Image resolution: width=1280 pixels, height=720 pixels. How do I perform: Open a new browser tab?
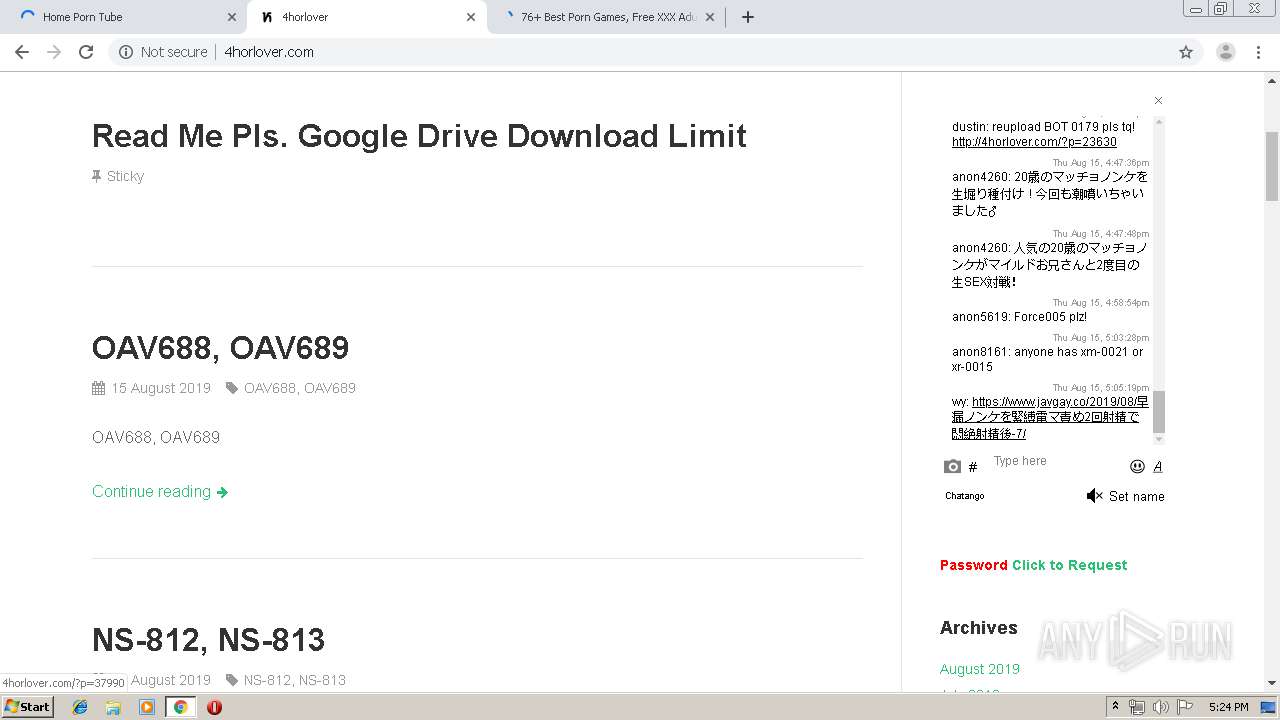click(x=747, y=17)
